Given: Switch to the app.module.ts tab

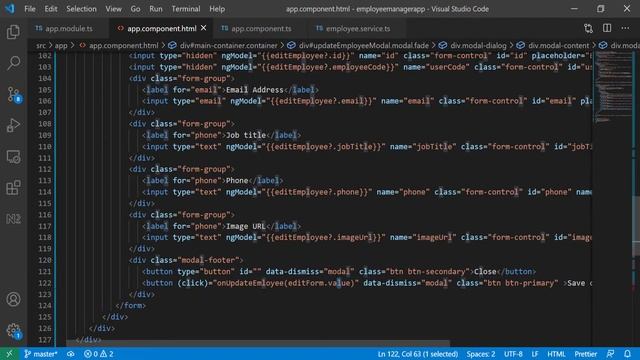Looking at the screenshot, I should point(69,28).
